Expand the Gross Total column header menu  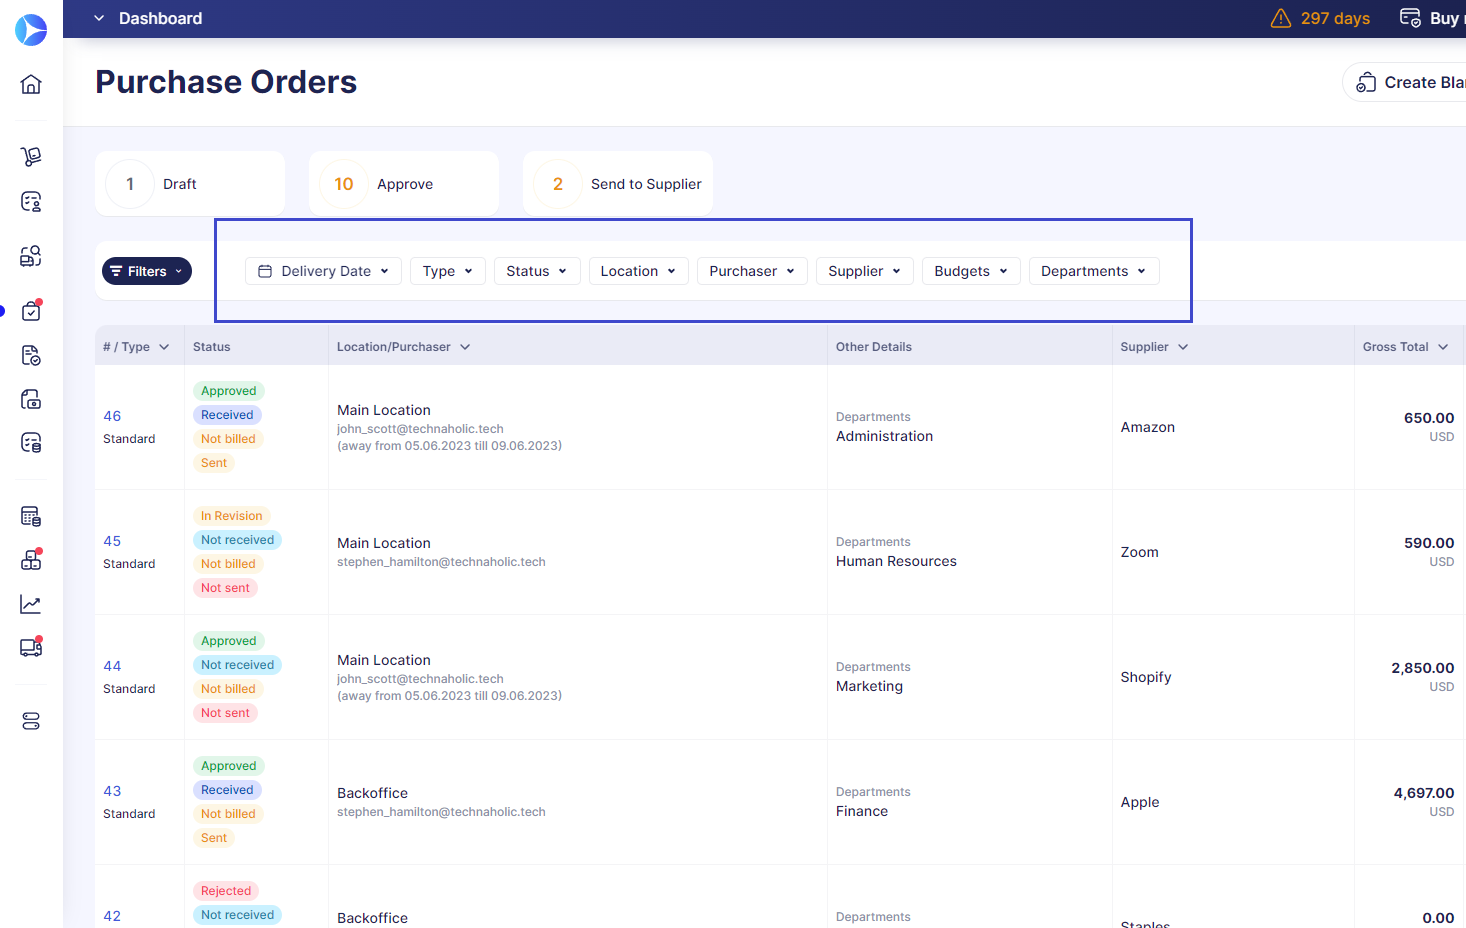pos(1443,347)
